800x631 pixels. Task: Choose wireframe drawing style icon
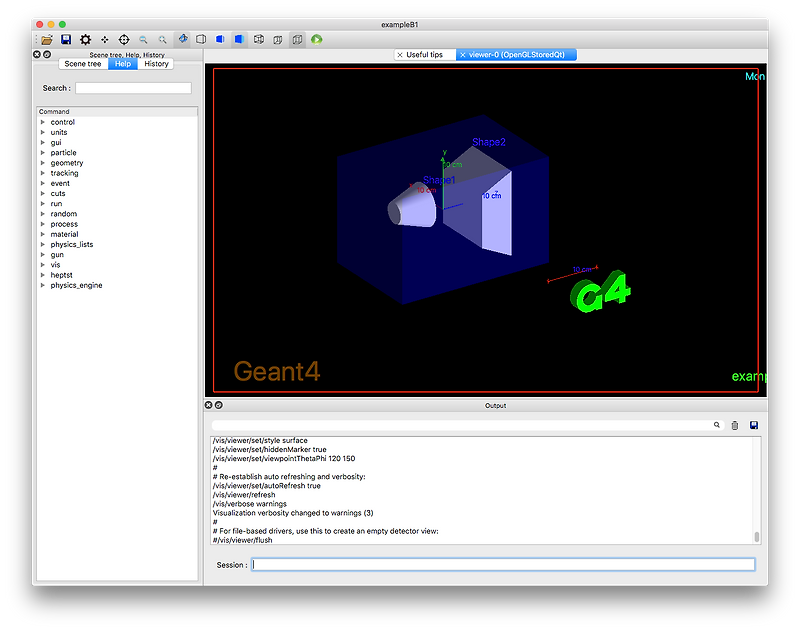(259, 39)
